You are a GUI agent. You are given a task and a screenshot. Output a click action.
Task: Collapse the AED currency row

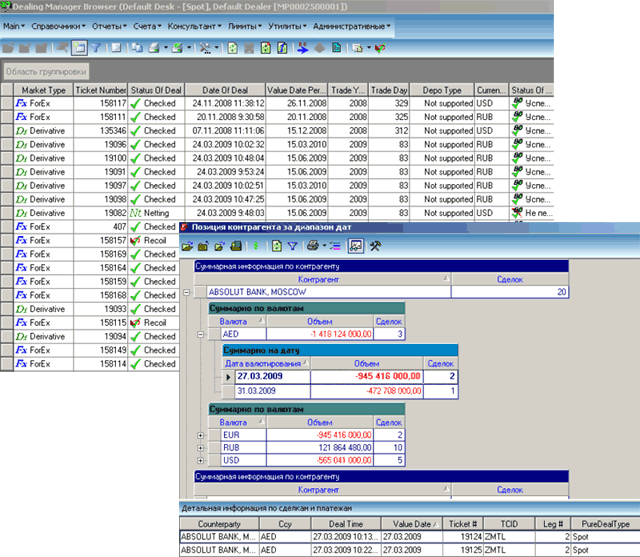[x=200, y=334]
